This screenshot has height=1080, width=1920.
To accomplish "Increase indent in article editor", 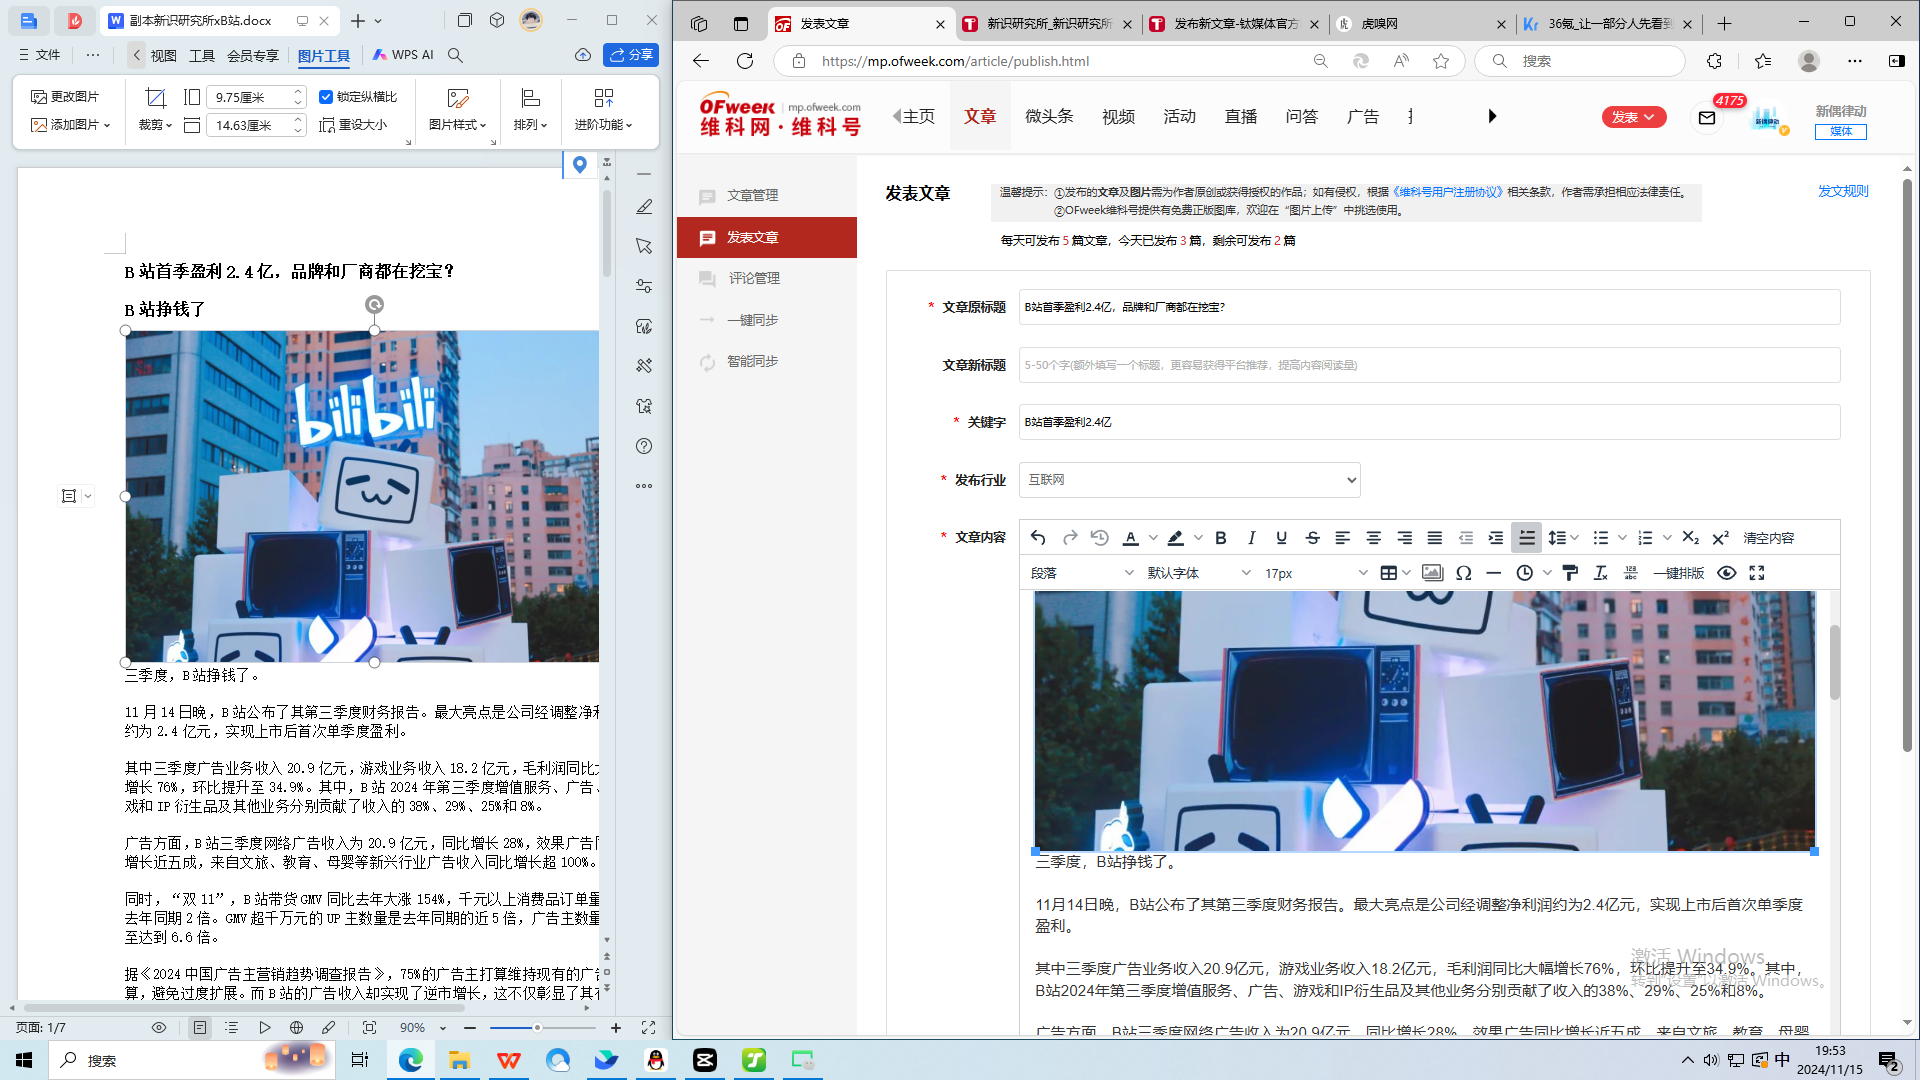I will tap(1496, 538).
